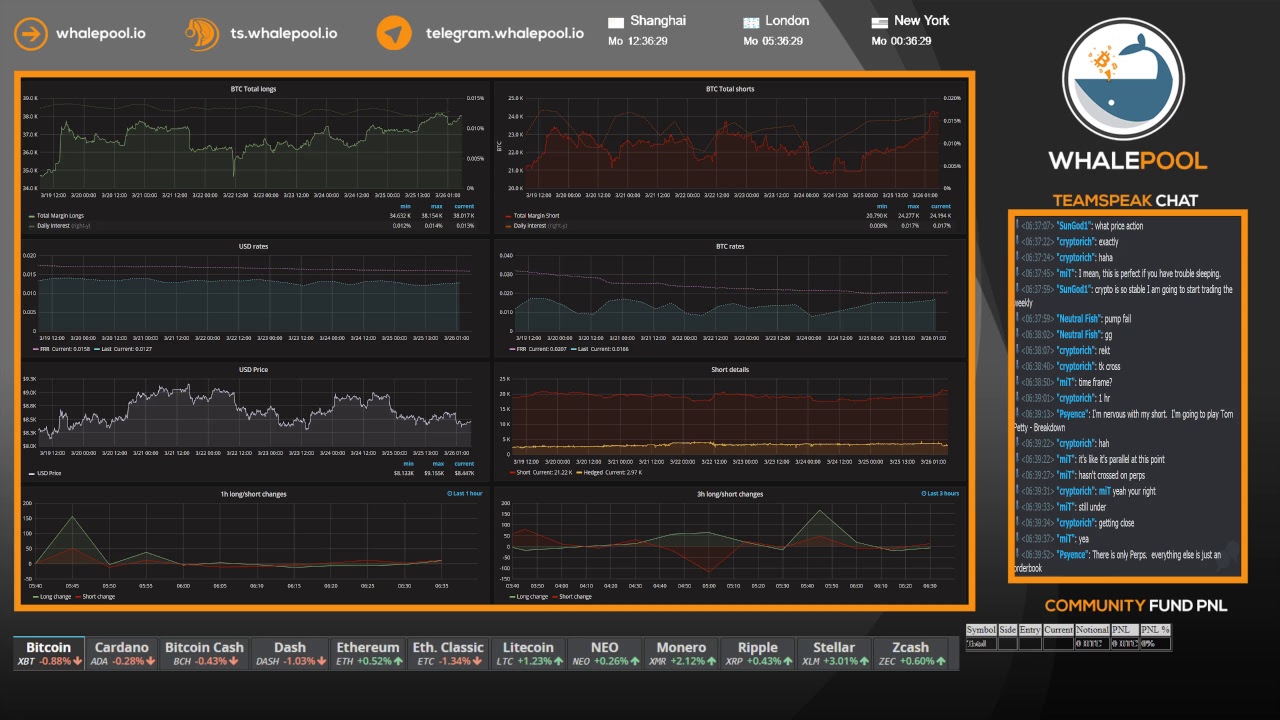The width and height of the screenshot is (1280, 720).
Task: Open the whalepool.io link
Action: (101, 33)
